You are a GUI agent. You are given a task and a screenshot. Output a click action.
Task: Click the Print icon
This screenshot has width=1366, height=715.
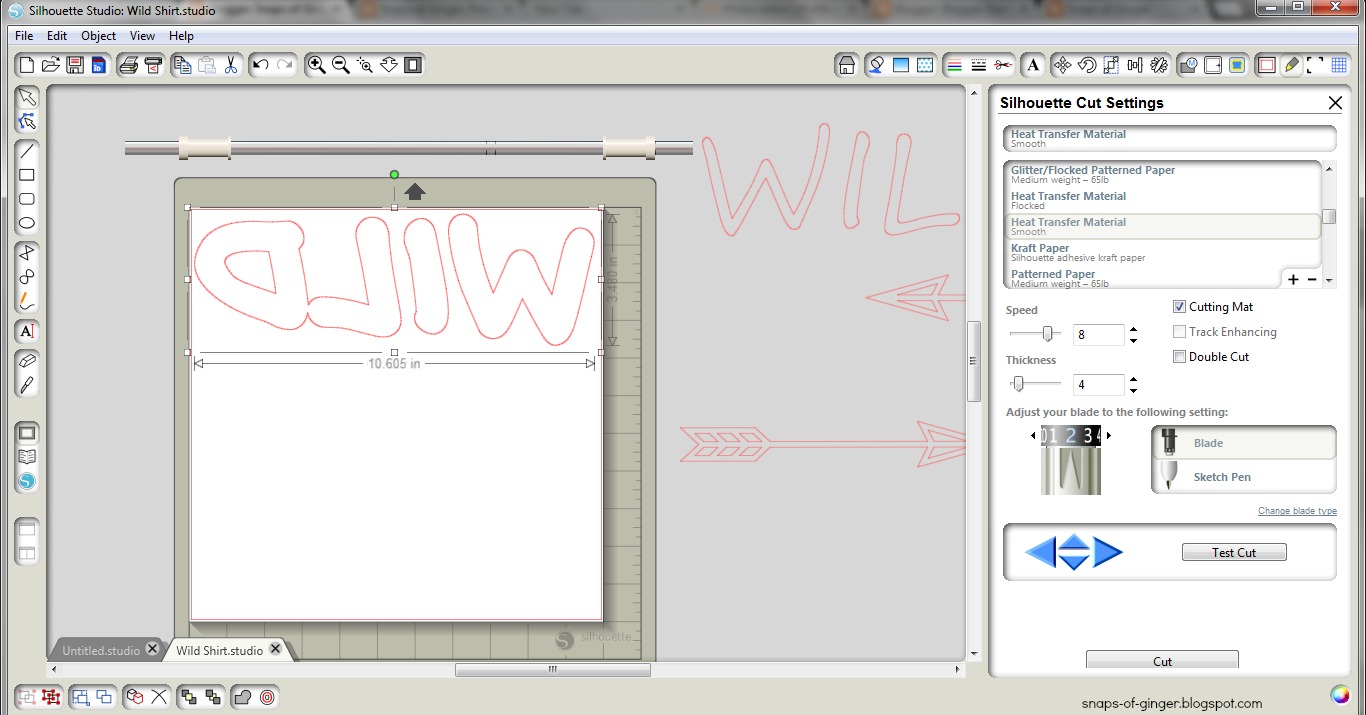click(128, 65)
